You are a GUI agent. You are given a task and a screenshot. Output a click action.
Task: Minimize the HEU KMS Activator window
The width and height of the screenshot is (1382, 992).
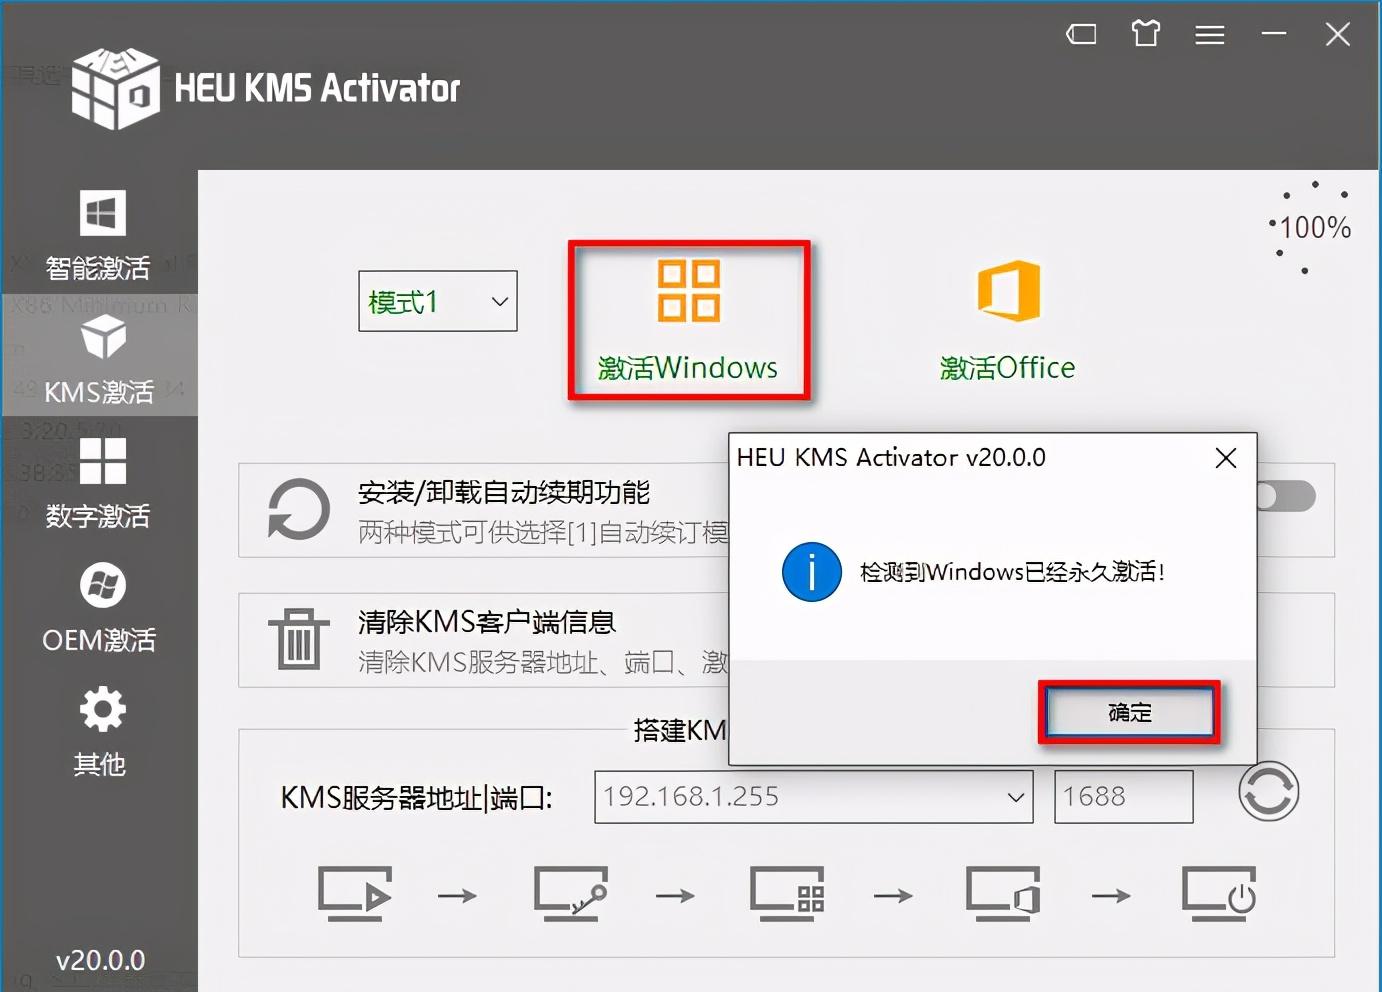click(1274, 34)
